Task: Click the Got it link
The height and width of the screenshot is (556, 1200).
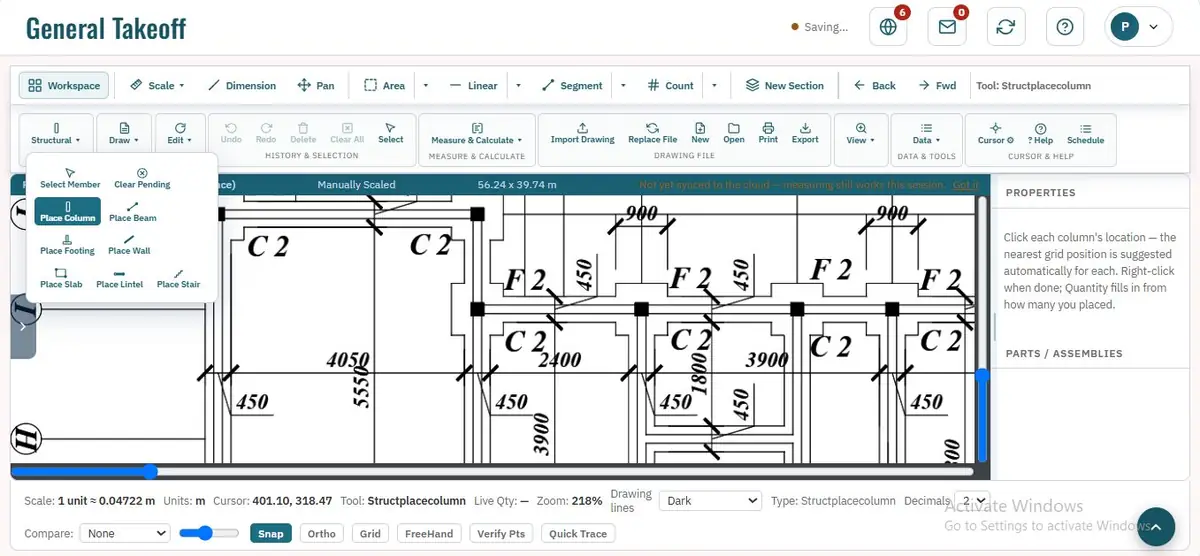Action: point(965,184)
